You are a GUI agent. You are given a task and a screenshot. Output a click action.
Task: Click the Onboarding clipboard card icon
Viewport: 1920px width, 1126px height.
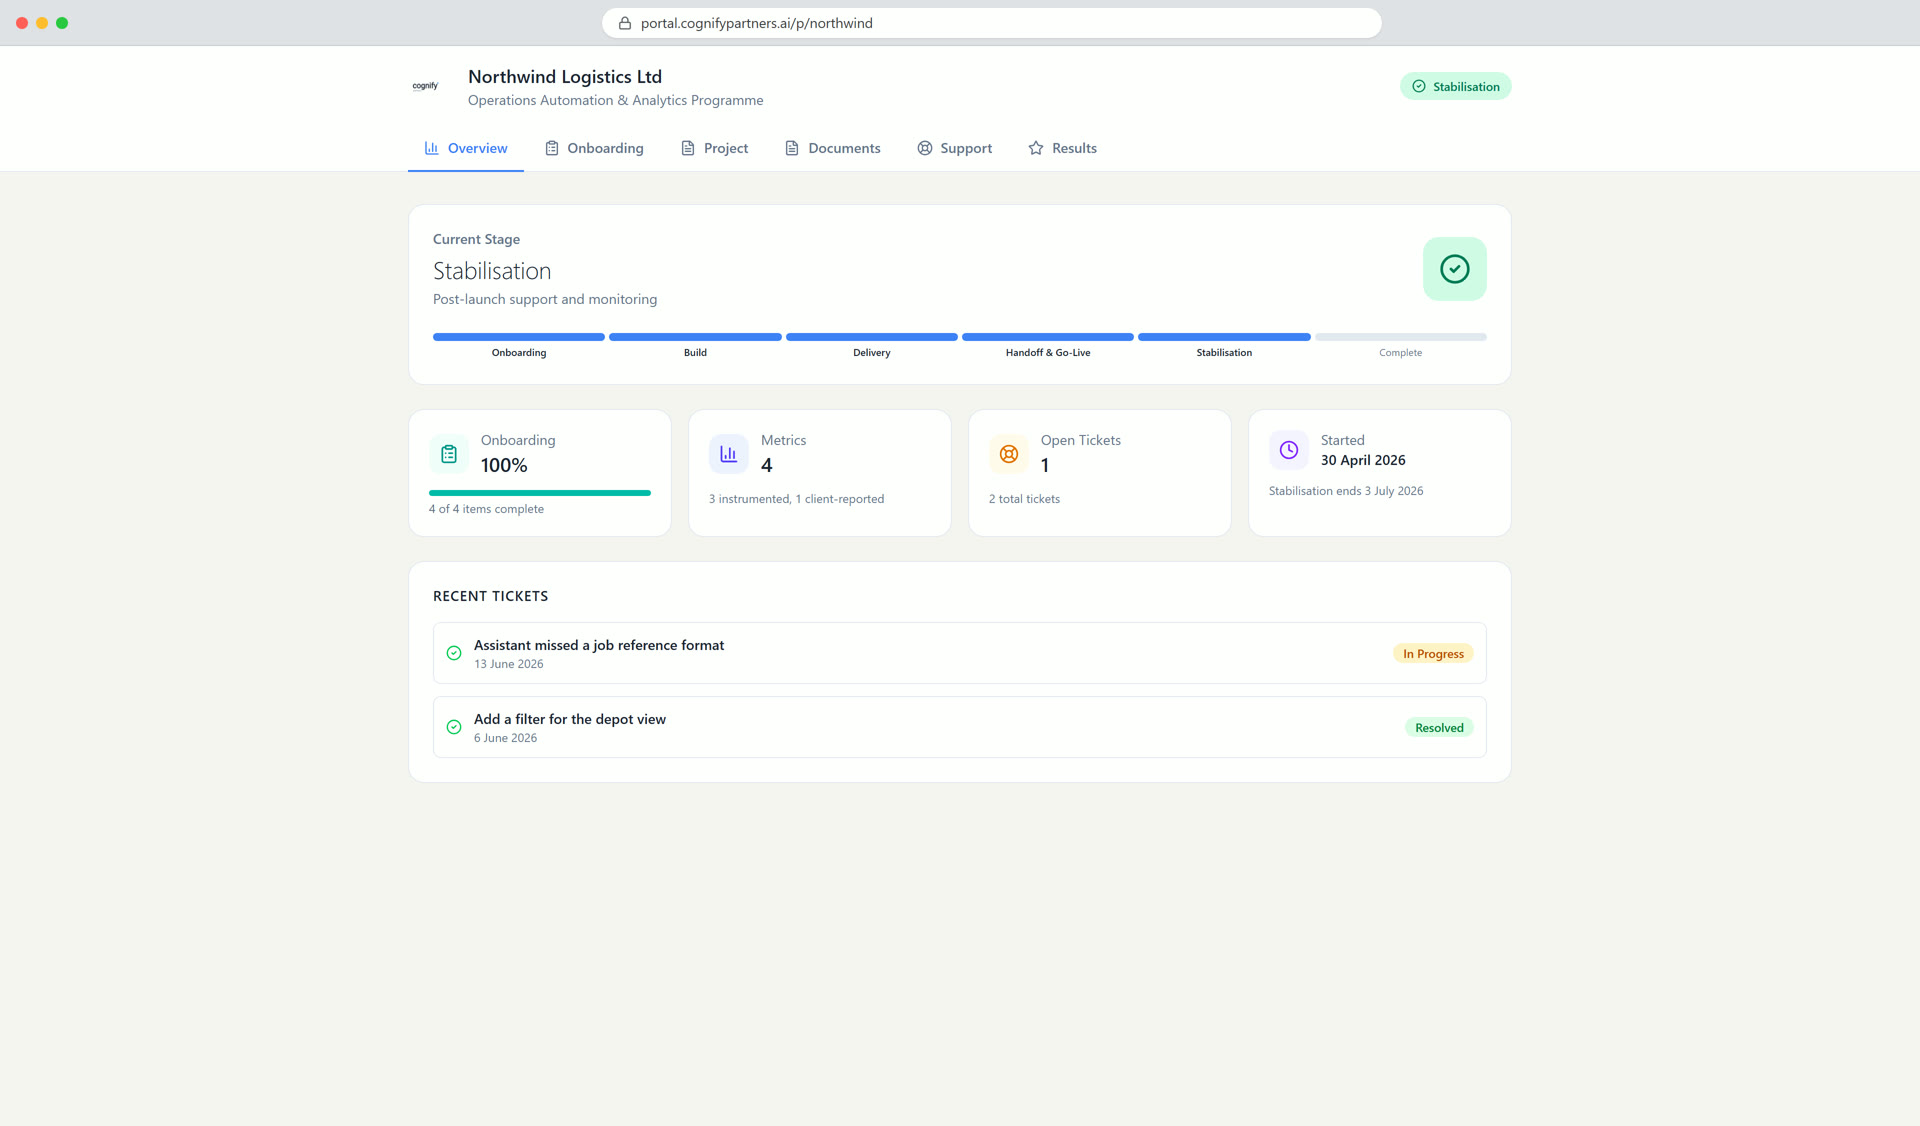pyautogui.click(x=449, y=454)
